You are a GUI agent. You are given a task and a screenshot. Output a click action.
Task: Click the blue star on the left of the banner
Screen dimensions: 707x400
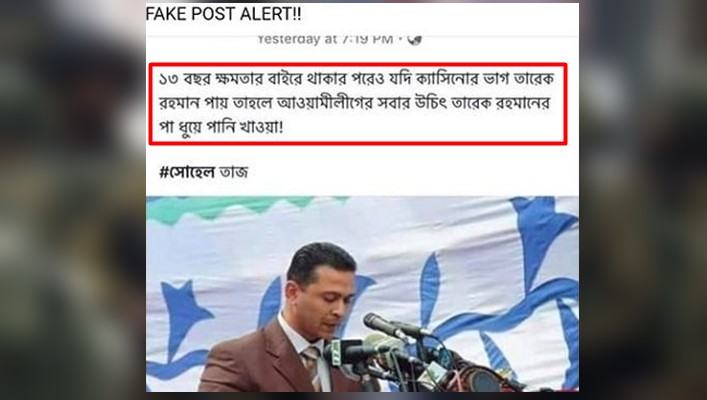[184, 313]
